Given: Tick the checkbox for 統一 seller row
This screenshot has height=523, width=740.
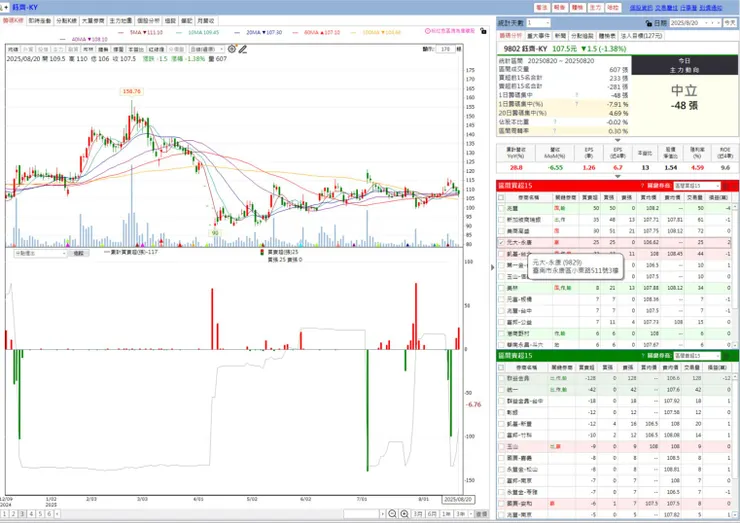Looking at the screenshot, I should [501, 389].
